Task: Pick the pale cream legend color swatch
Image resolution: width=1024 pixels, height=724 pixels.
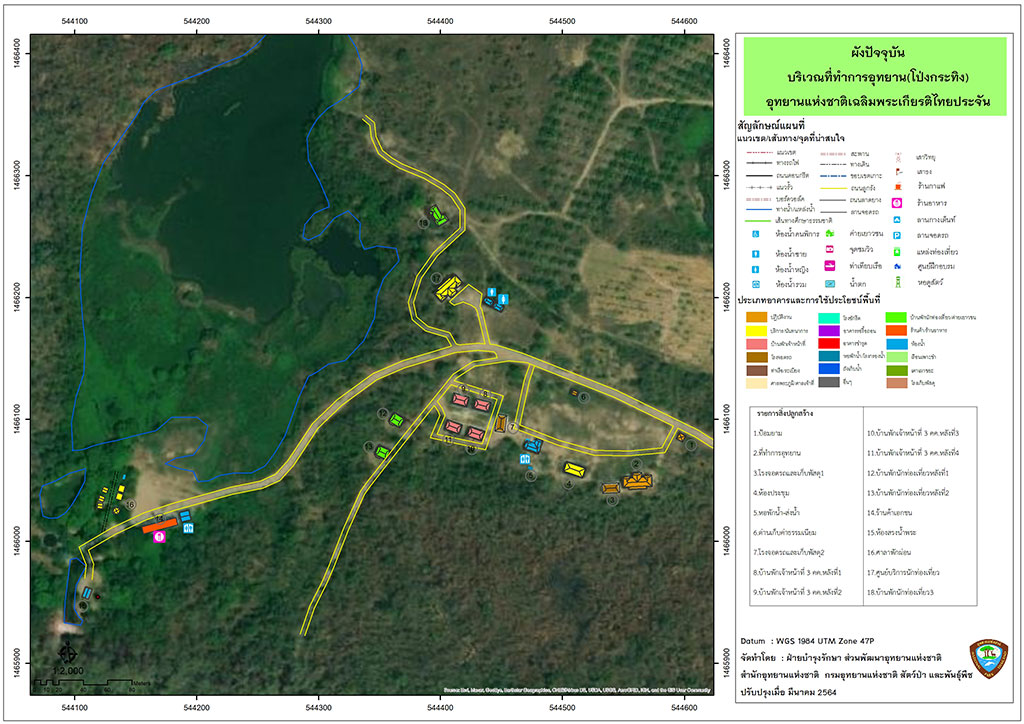Action: [756, 383]
